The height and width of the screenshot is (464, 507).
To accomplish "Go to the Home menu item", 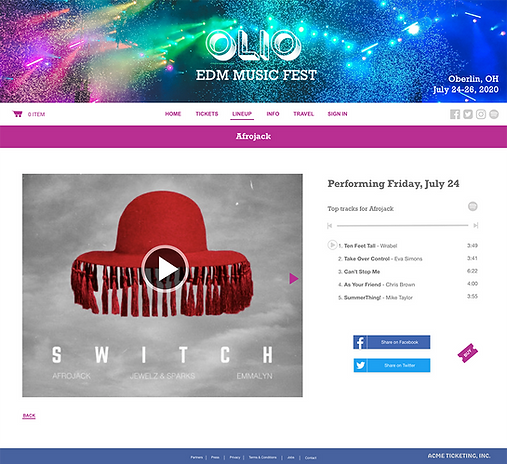I will pos(173,114).
